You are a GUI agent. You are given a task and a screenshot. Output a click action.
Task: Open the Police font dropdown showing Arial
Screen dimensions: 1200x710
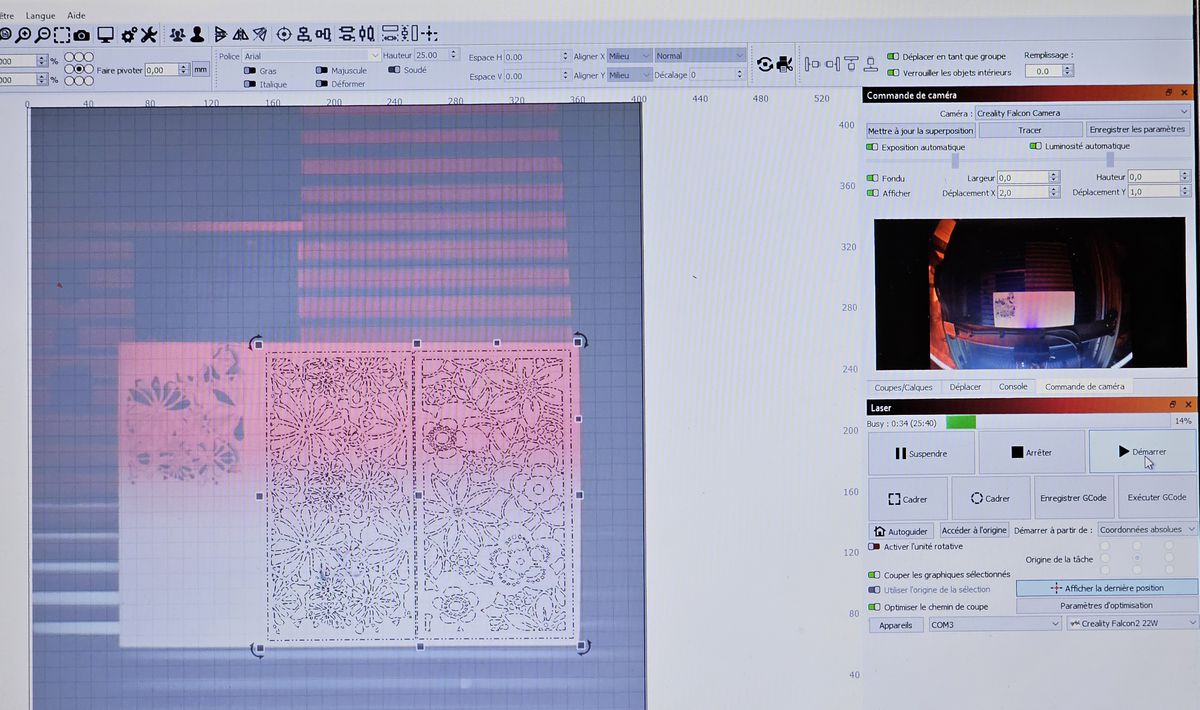(x=311, y=56)
